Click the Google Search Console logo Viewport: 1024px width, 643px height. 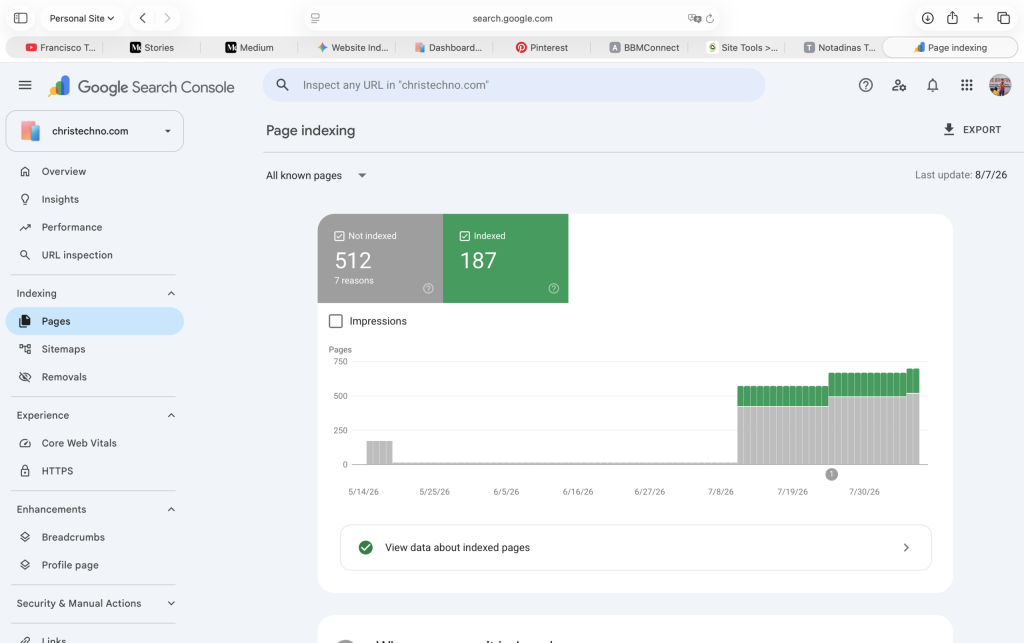click(141, 87)
